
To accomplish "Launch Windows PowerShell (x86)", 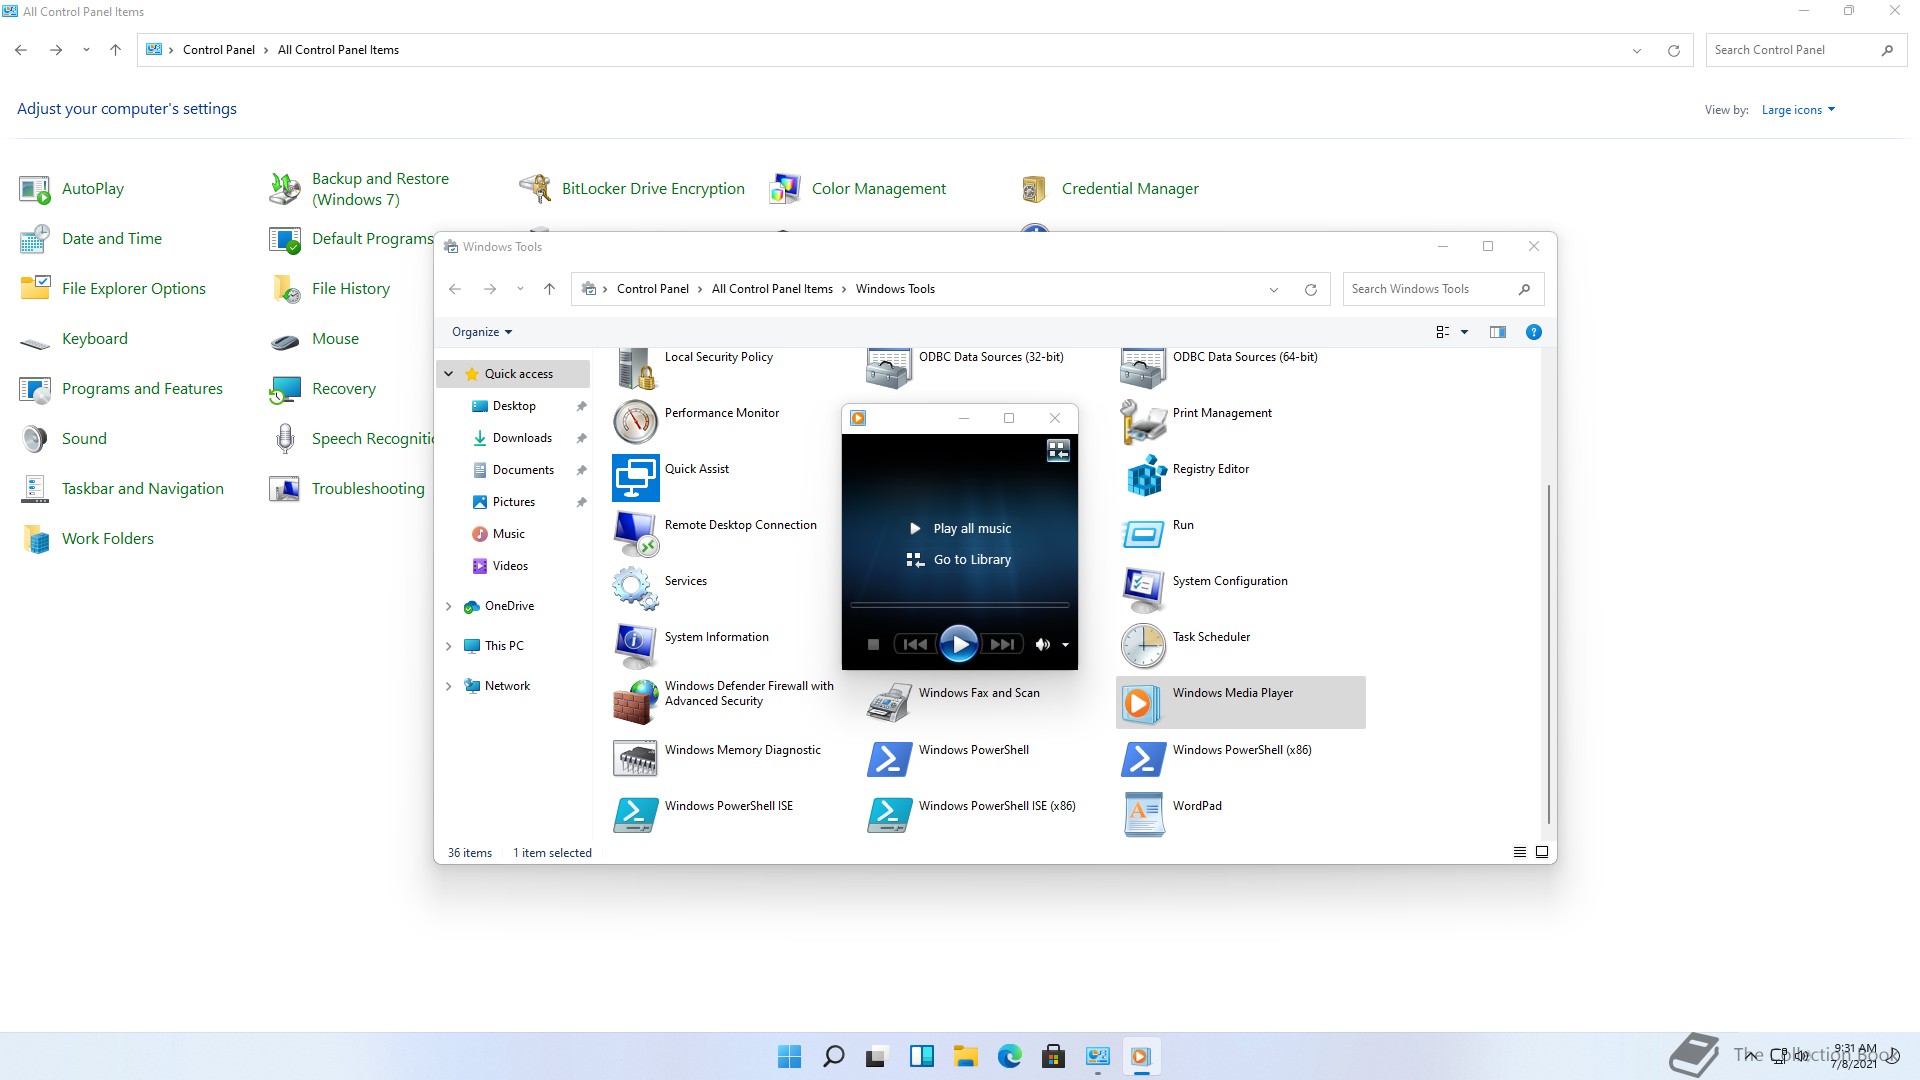I will coord(1217,759).
